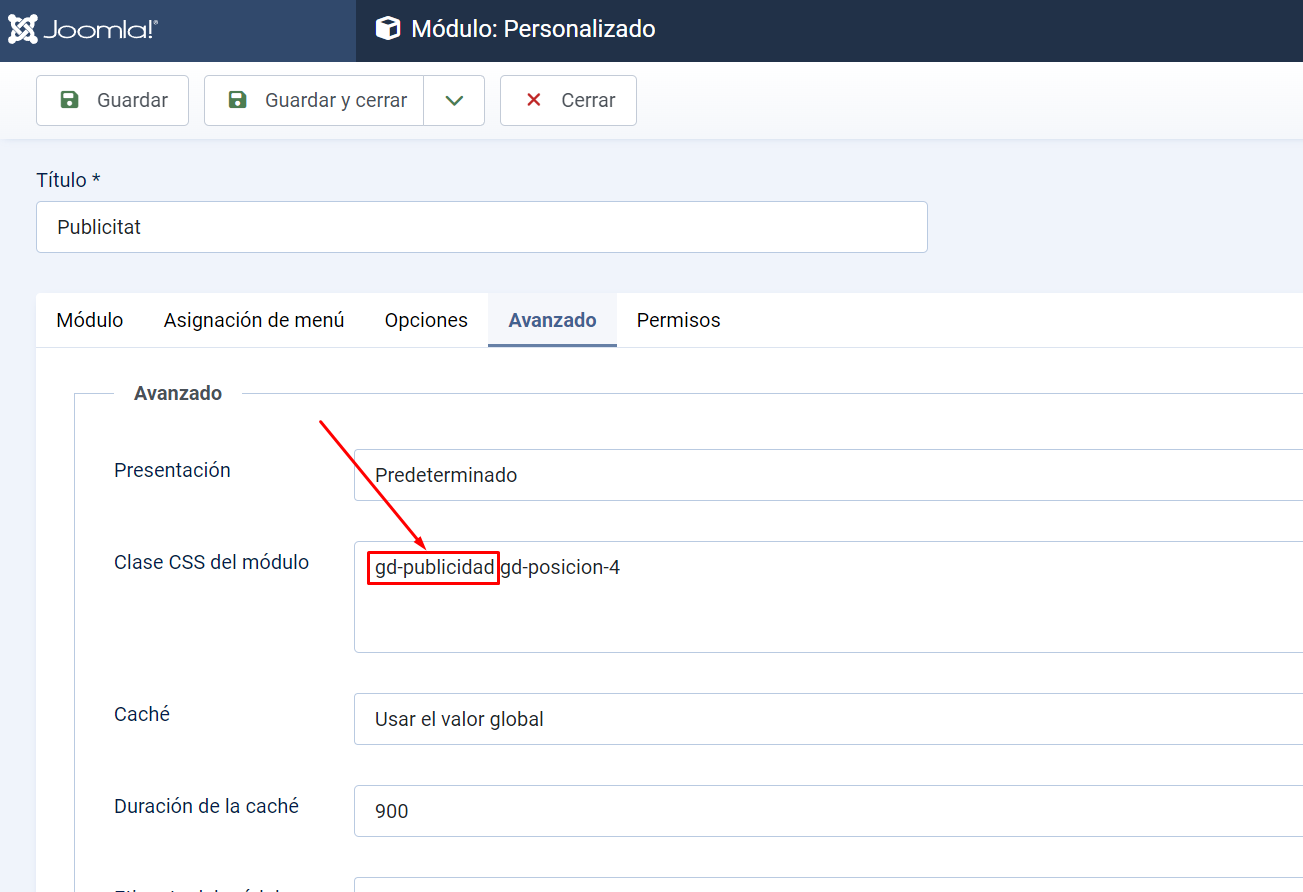Go to the Opciones tab

click(x=426, y=320)
